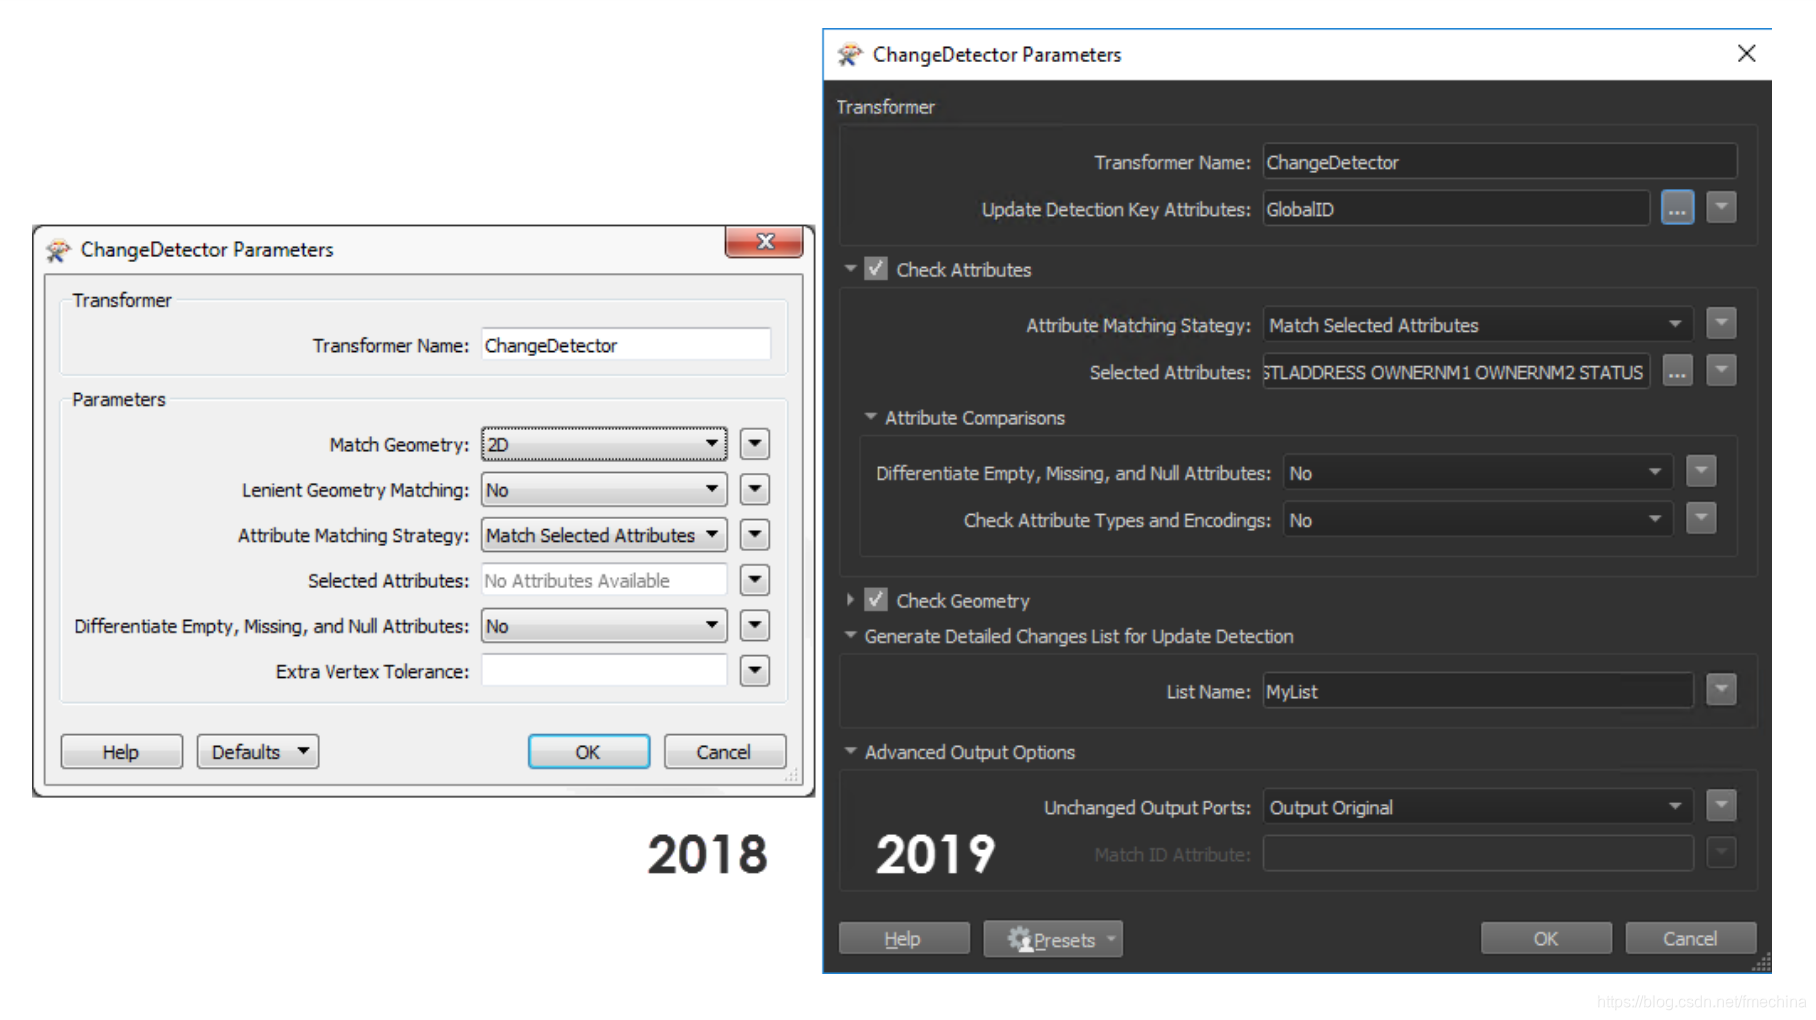
Task: Open the arrow menu beside Unchanged Output Ports
Action: click(1720, 806)
